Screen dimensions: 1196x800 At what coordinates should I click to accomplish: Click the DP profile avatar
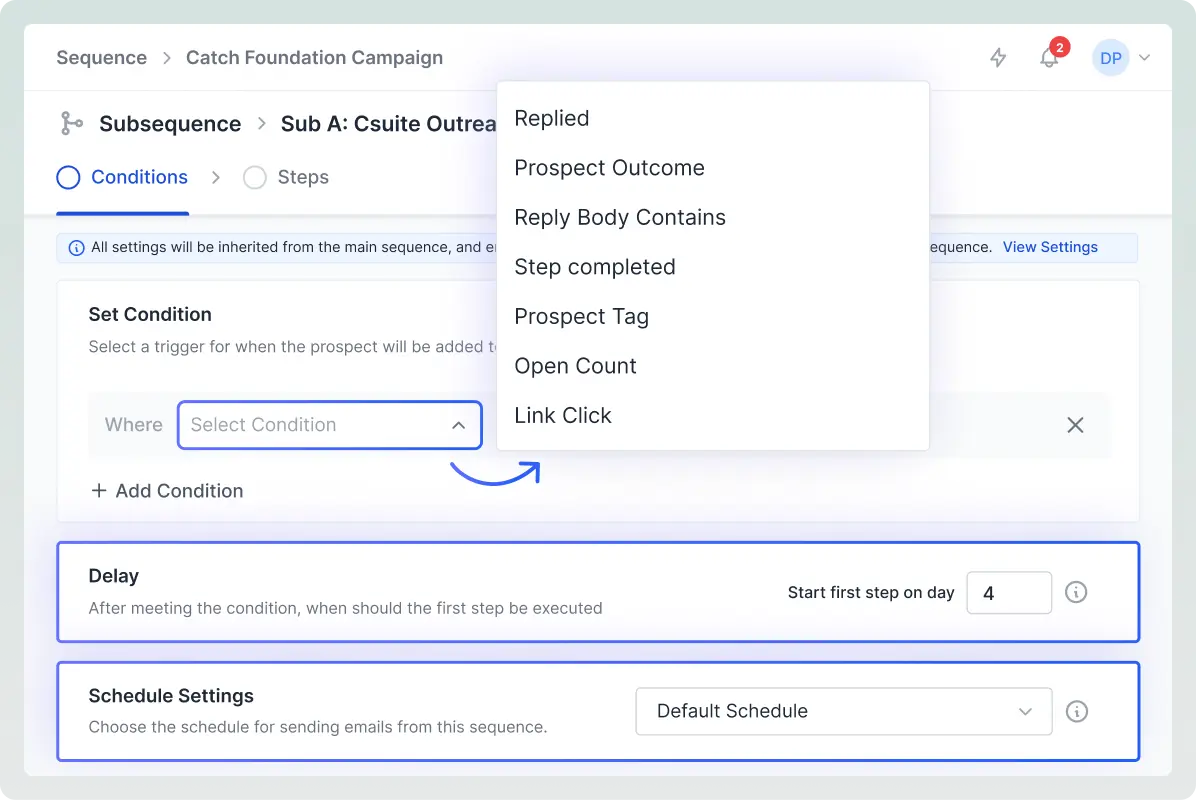point(1110,57)
